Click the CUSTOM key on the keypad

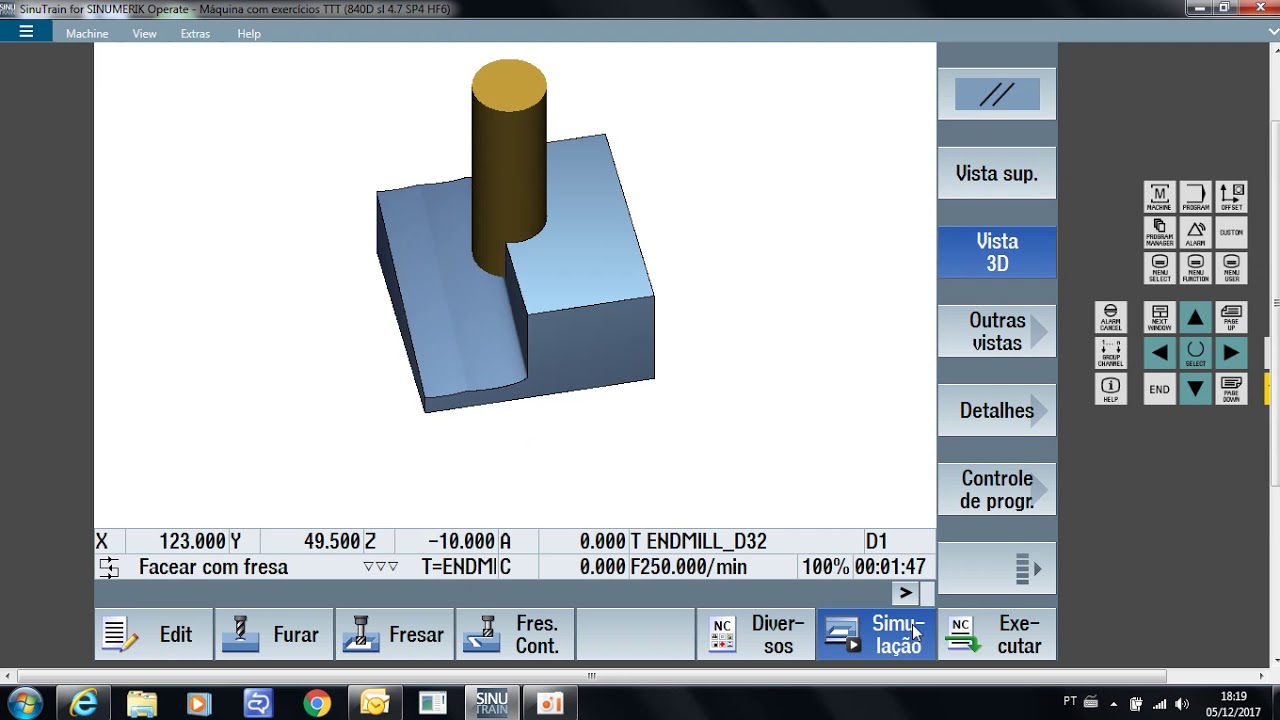pos(1231,233)
